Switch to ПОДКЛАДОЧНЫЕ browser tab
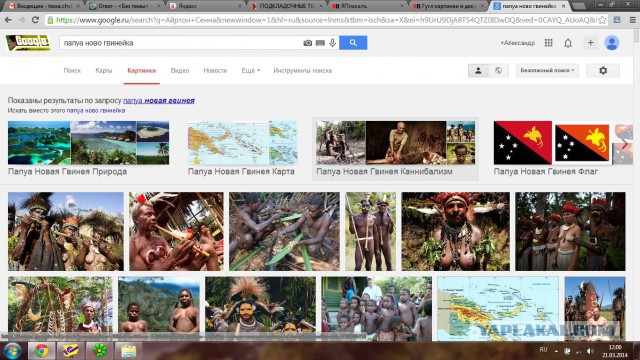Screen dimensions: 640x360 287,6
